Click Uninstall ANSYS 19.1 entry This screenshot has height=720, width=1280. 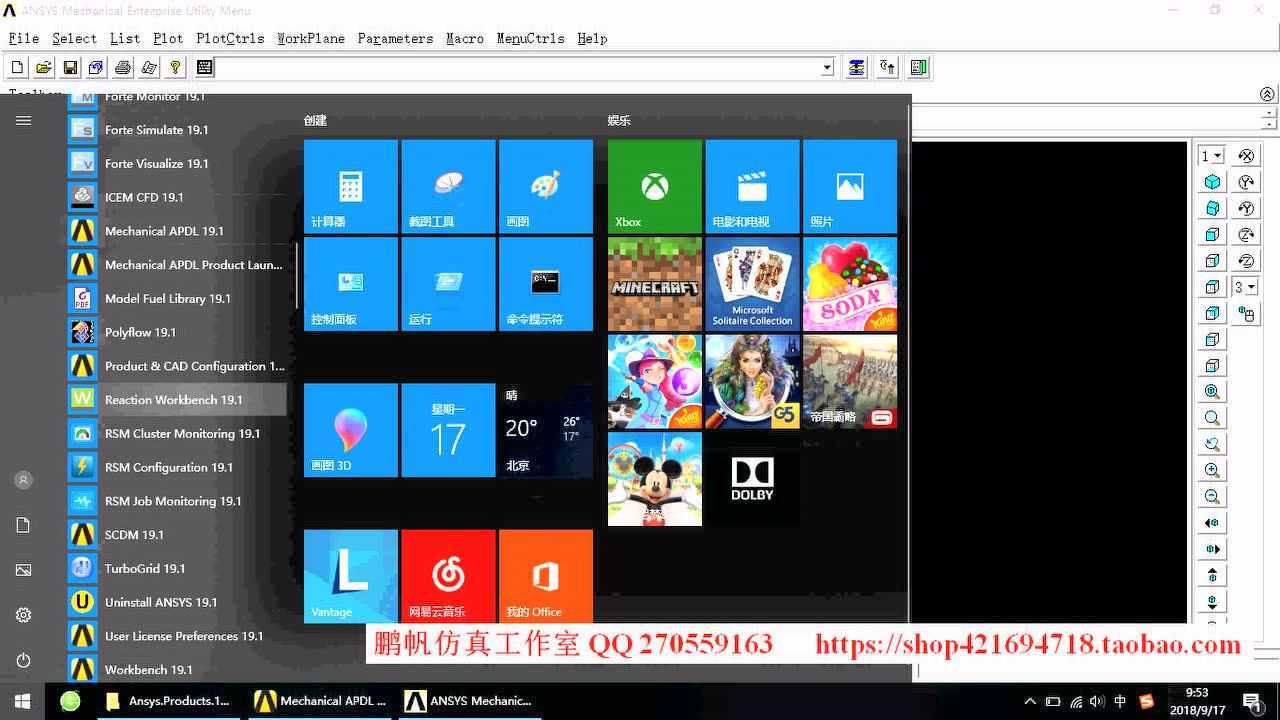point(160,602)
